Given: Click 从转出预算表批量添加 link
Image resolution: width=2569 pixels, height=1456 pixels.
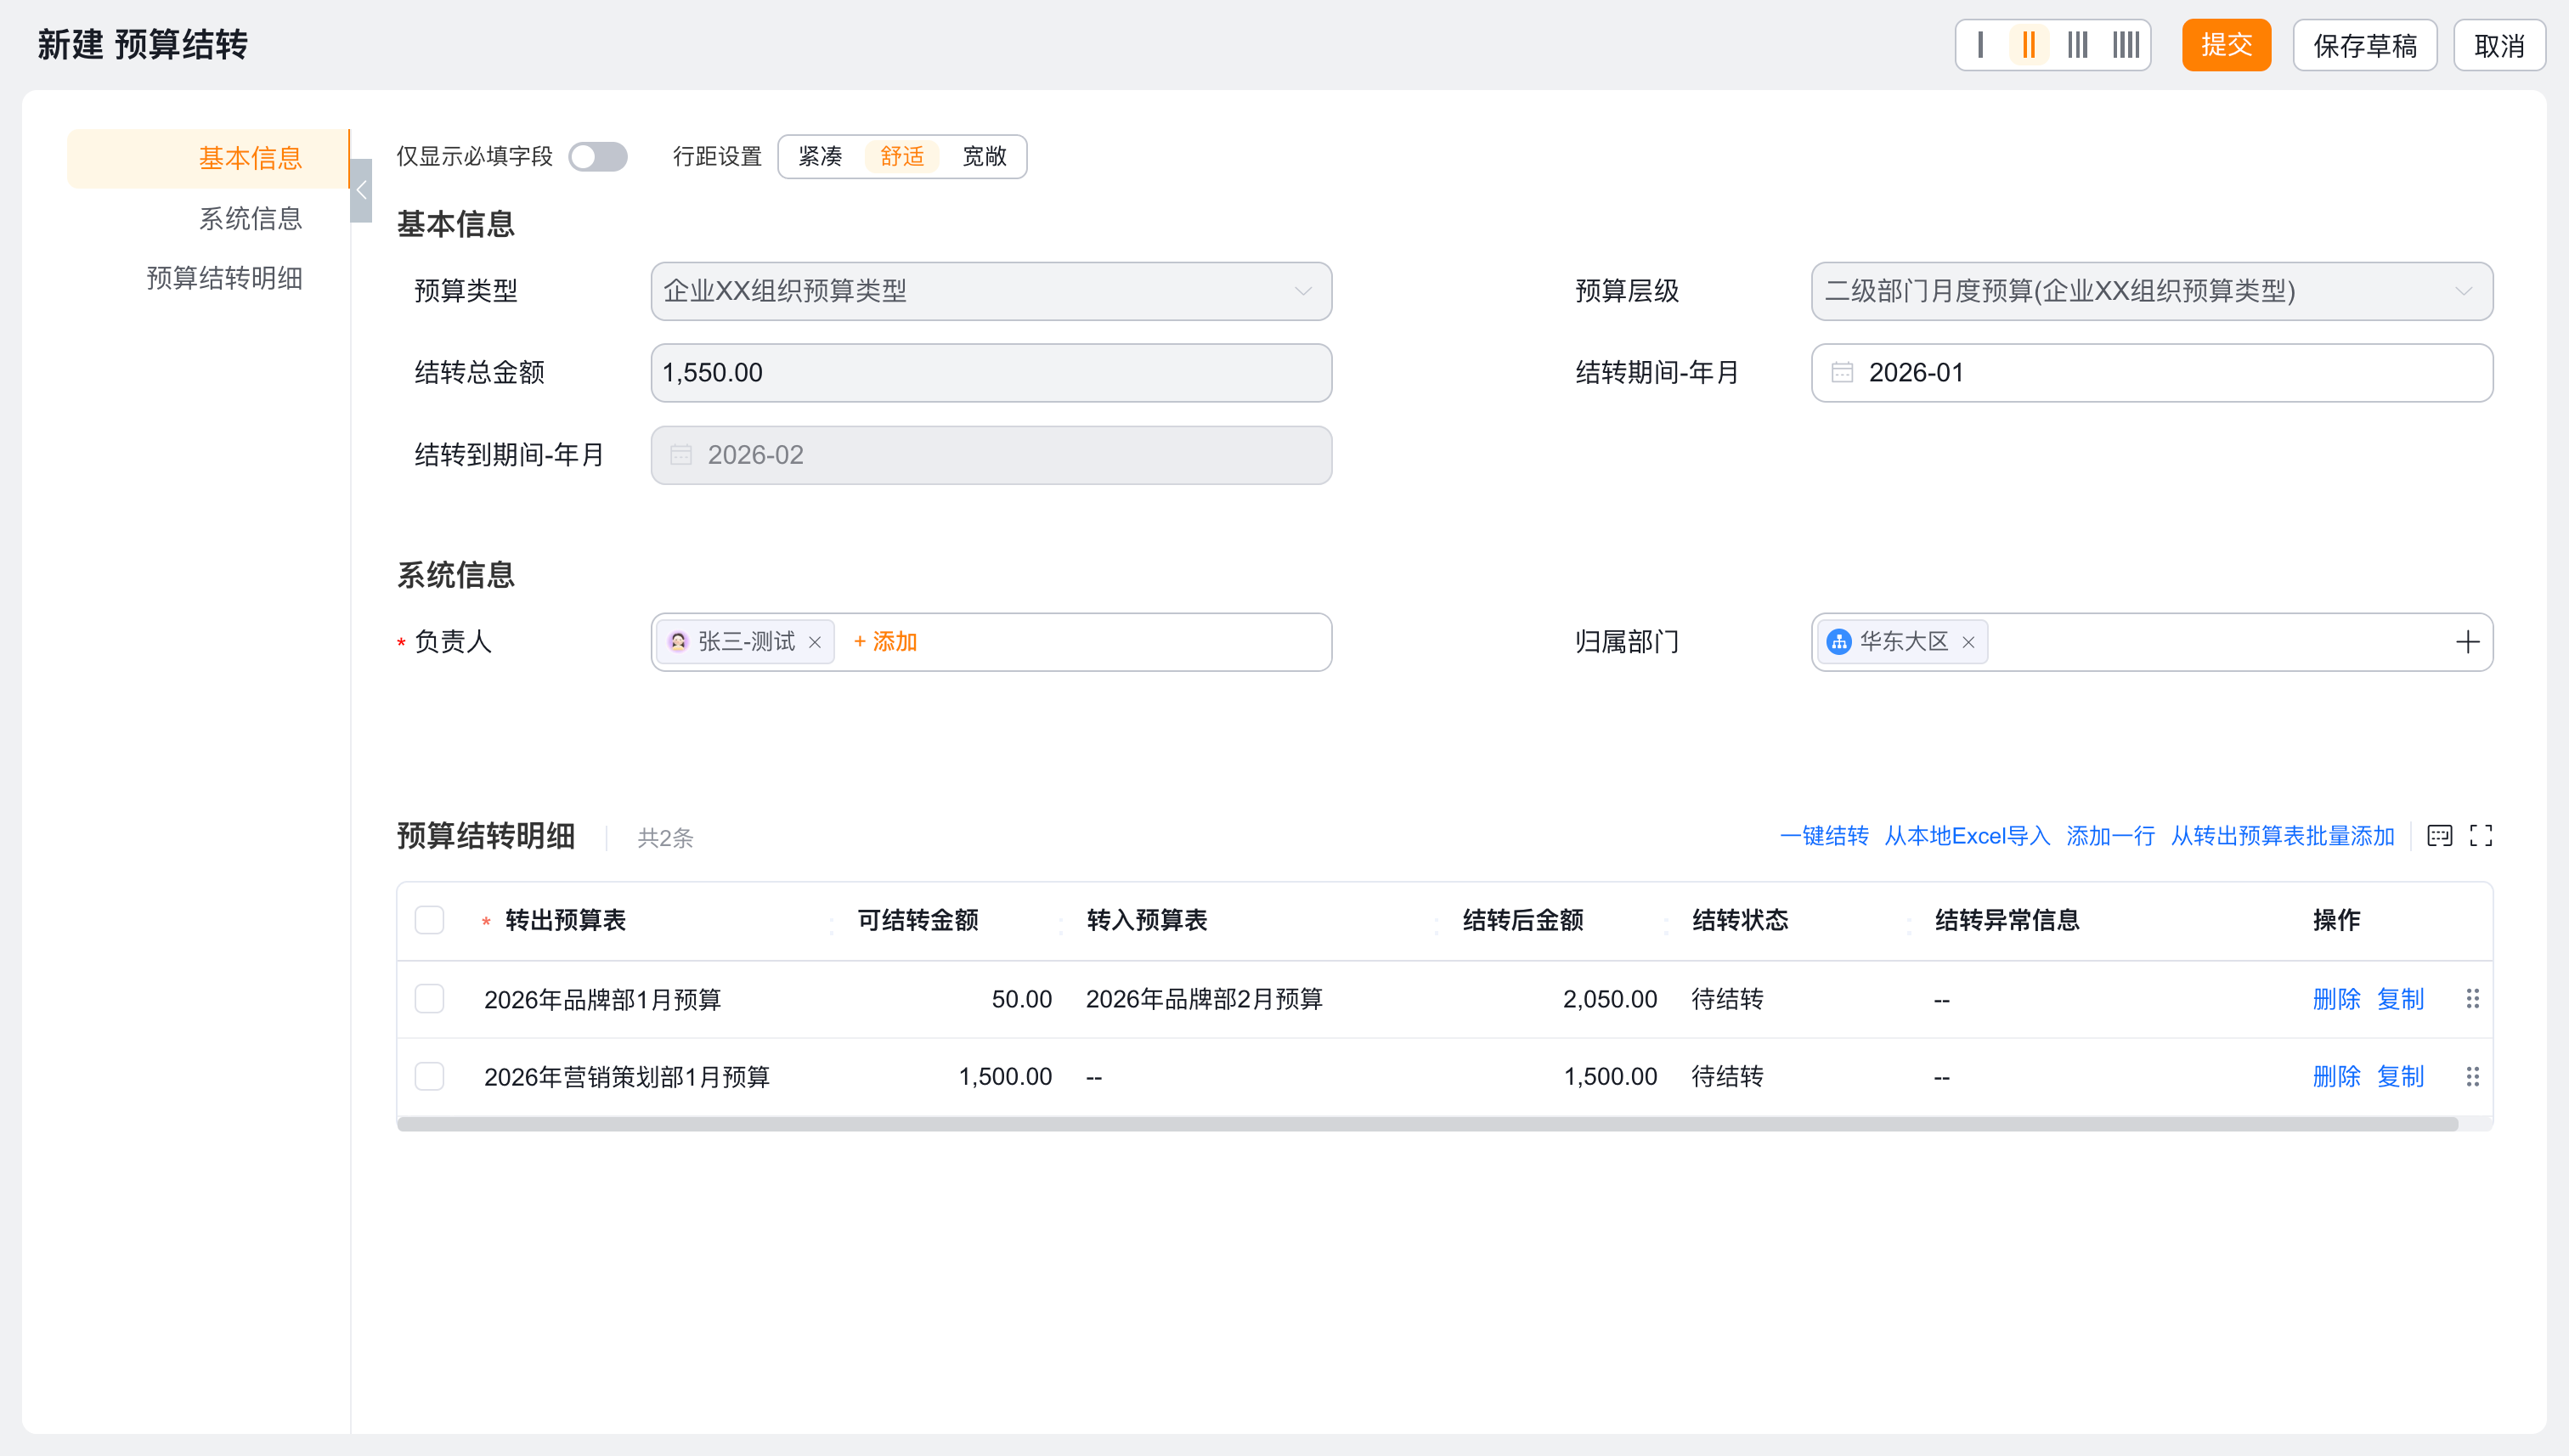Looking at the screenshot, I should (x=2282, y=836).
